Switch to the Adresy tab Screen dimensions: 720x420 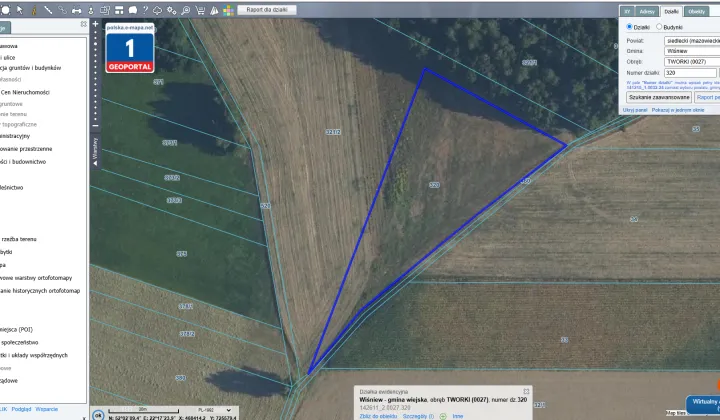(x=647, y=11)
